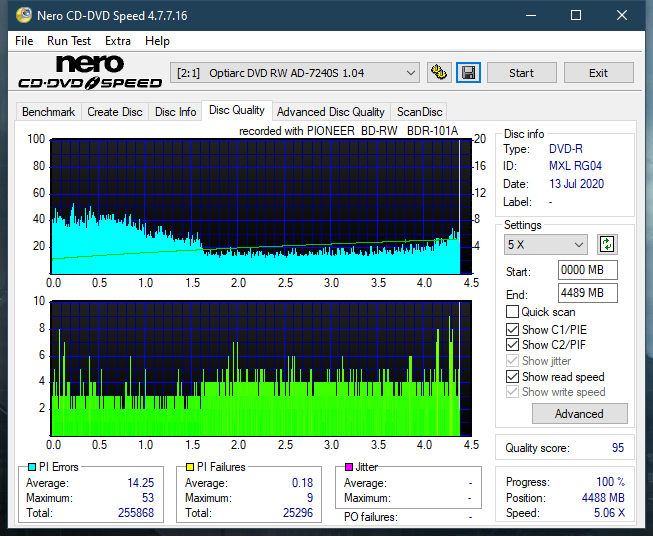The height and width of the screenshot is (536, 653).
Task: Click the Speed value 5.06 X
Action: [x=609, y=513]
